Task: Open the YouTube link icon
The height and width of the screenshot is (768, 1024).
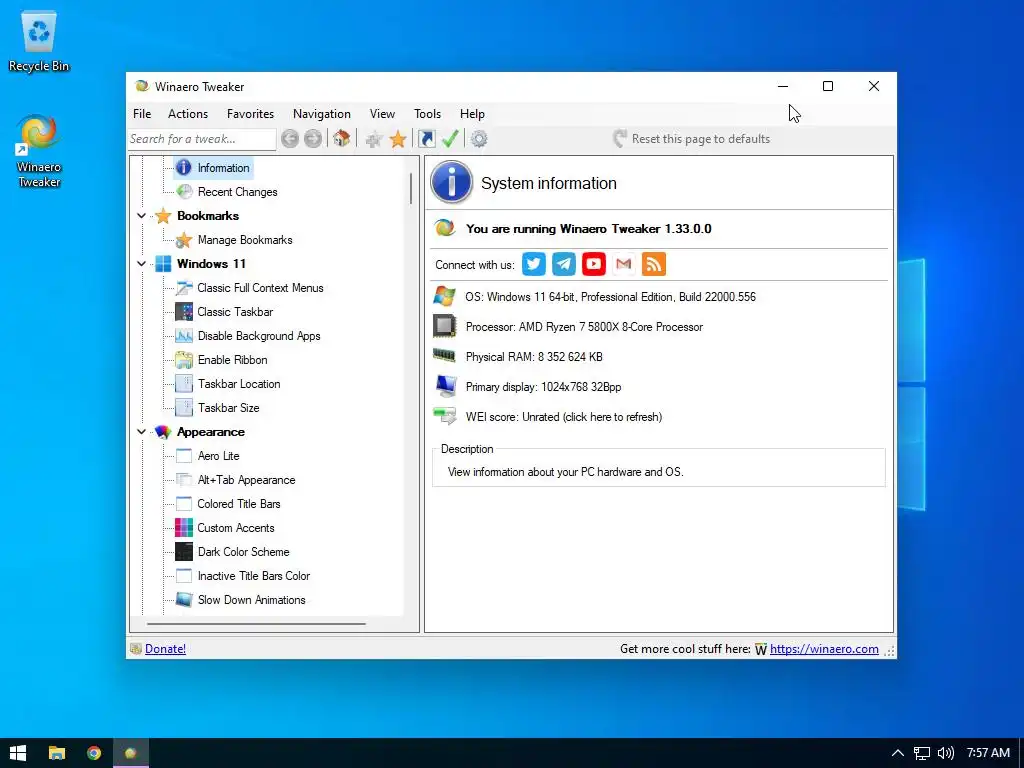Action: [x=594, y=264]
